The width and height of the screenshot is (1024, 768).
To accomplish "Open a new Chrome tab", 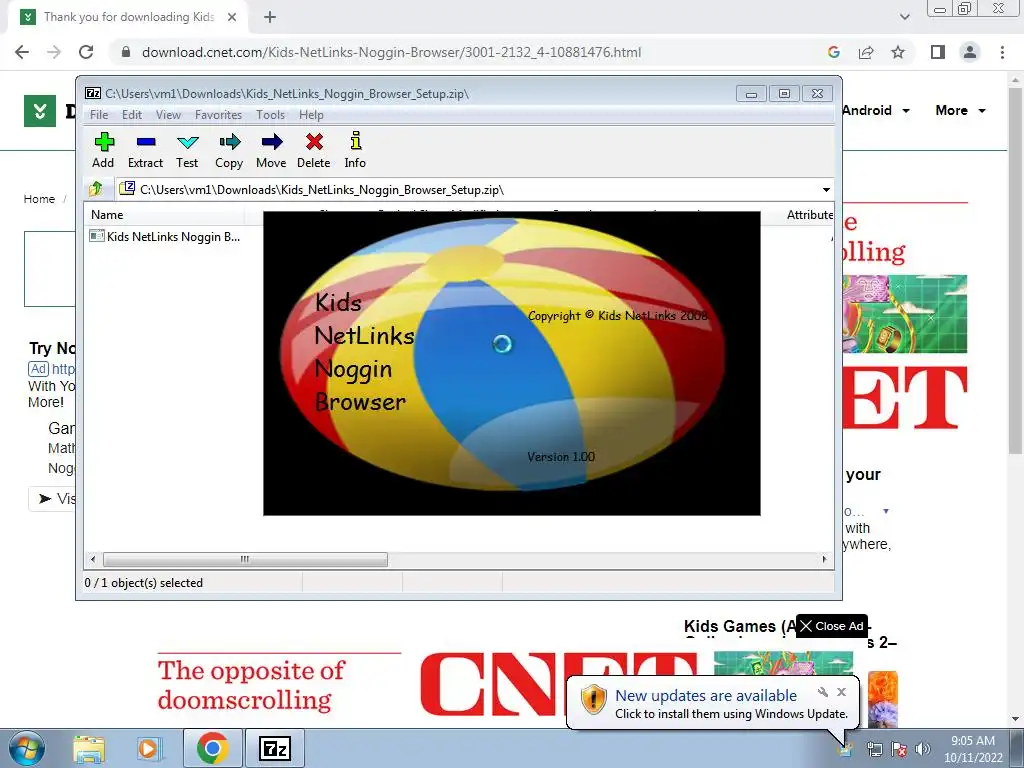I will [x=270, y=17].
